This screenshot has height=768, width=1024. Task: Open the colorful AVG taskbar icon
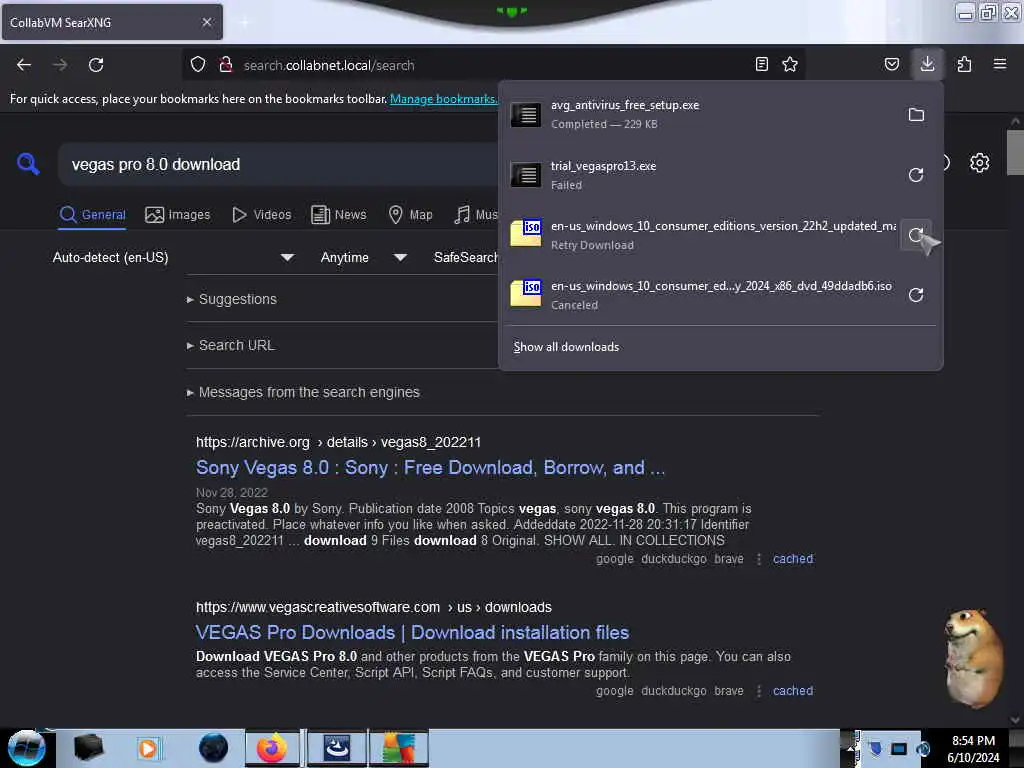(399, 748)
